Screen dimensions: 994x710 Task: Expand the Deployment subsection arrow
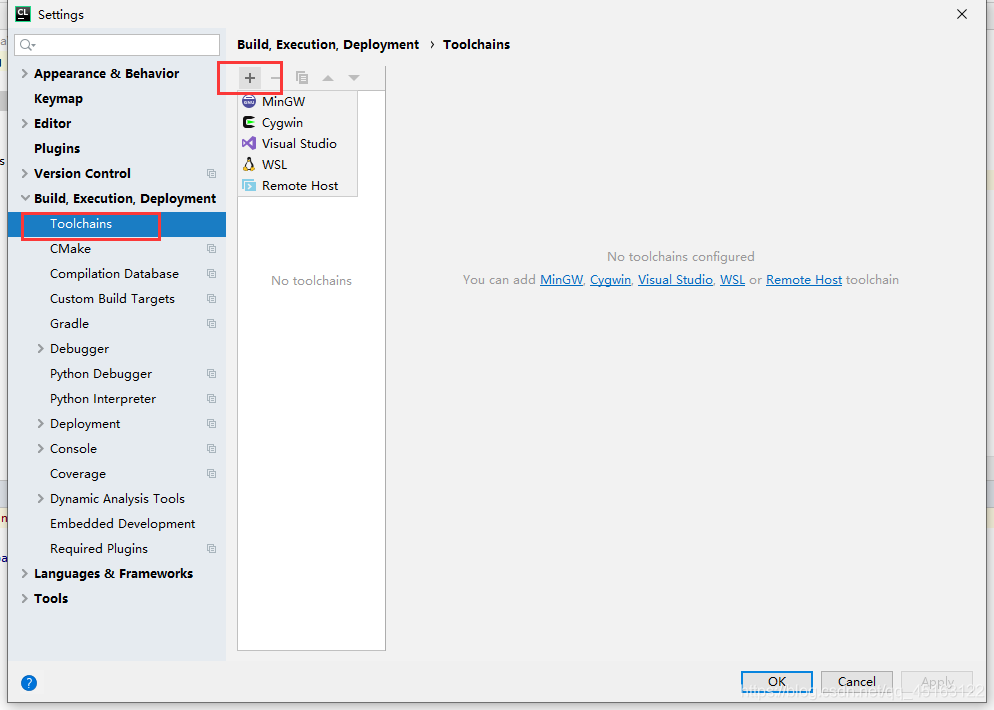[x=40, y=423]
